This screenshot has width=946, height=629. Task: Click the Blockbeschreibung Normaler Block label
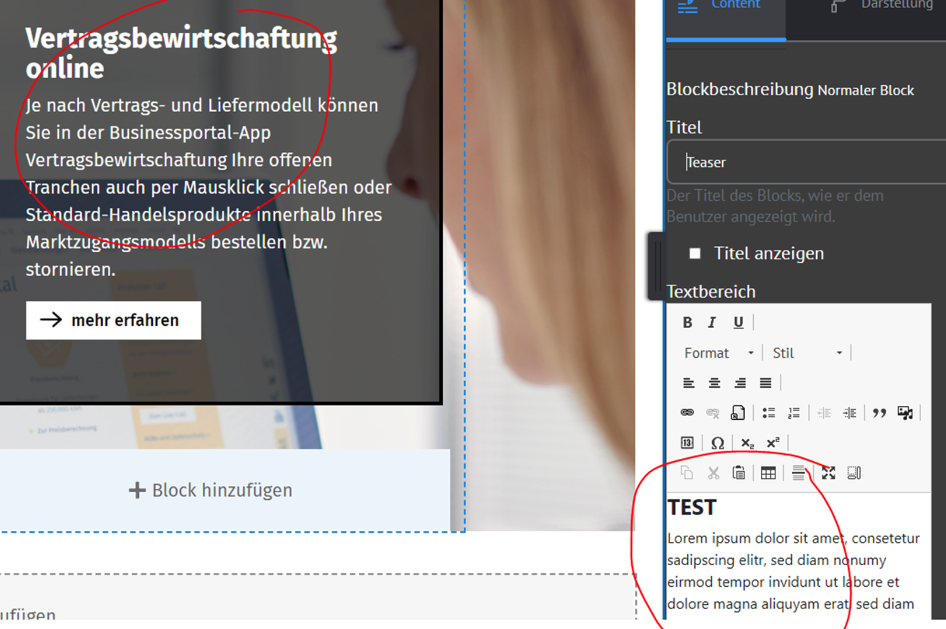[x=790, y=90]
